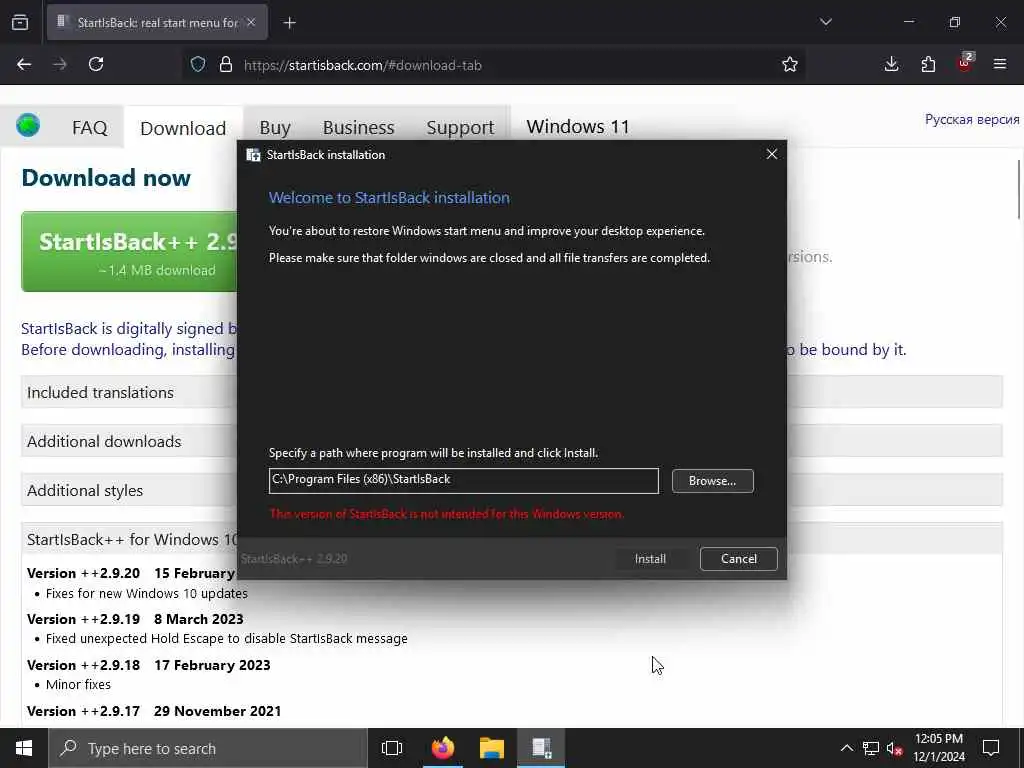1024x768 pixels.
Task: Click 'Version ++2.9.17' text
Action: (84, 711)
